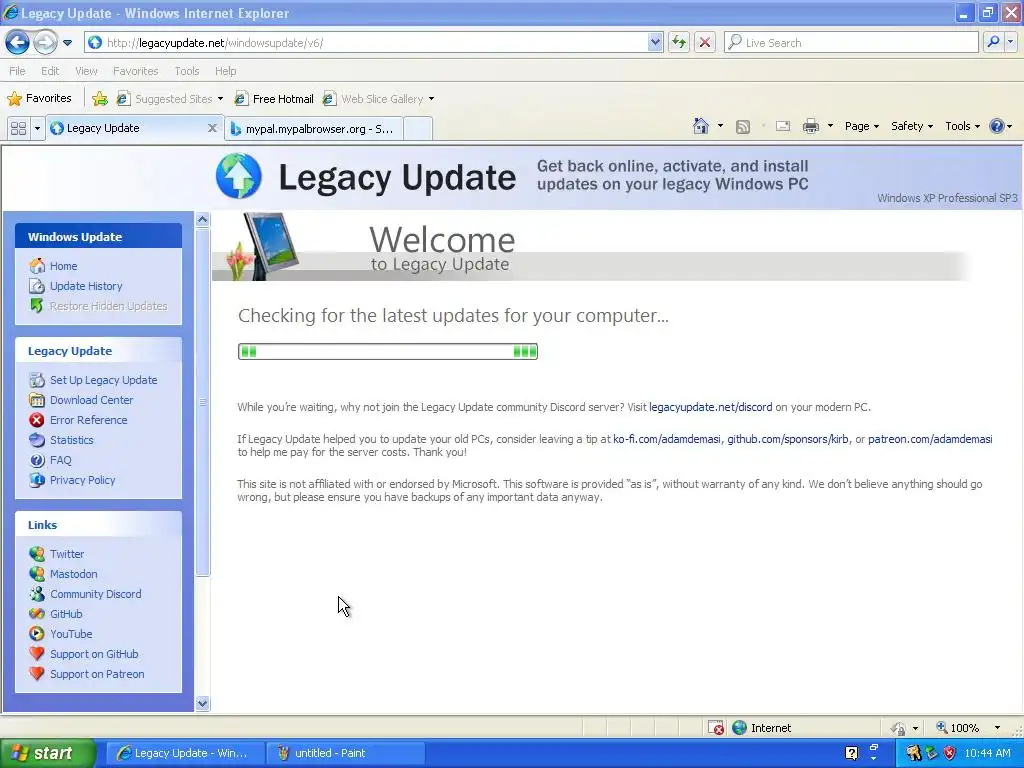Open the File menu
Viewport: 1024px width, 768px height.
(18, 71)
